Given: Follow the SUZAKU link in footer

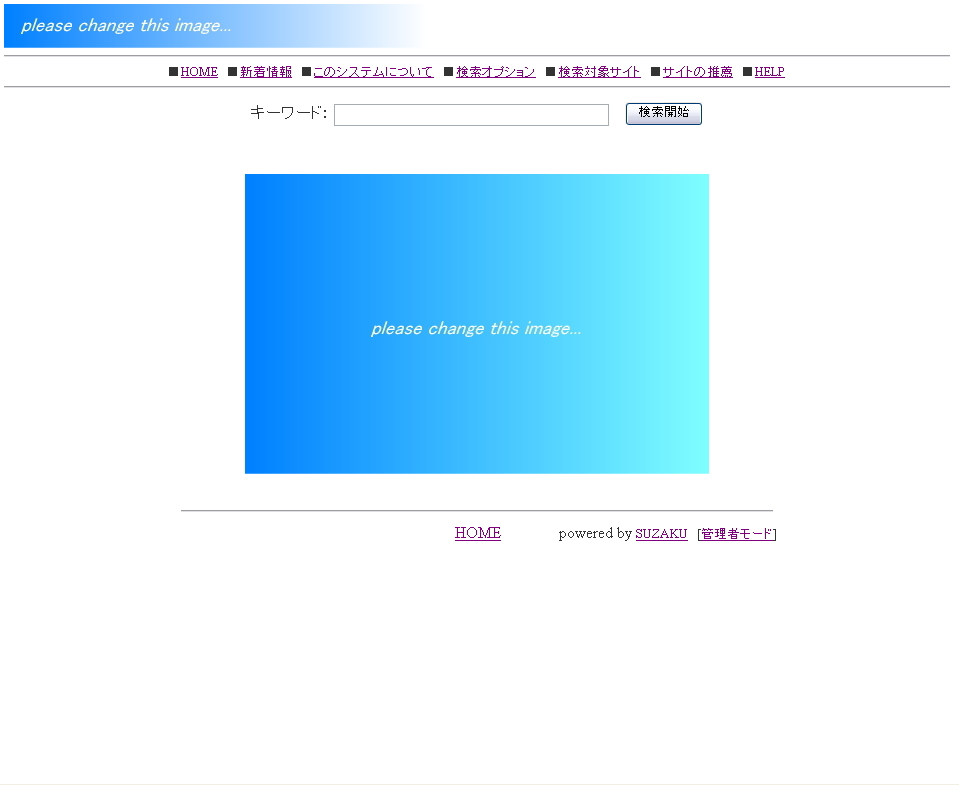Looking at the screenshot, I should point(661,534).
